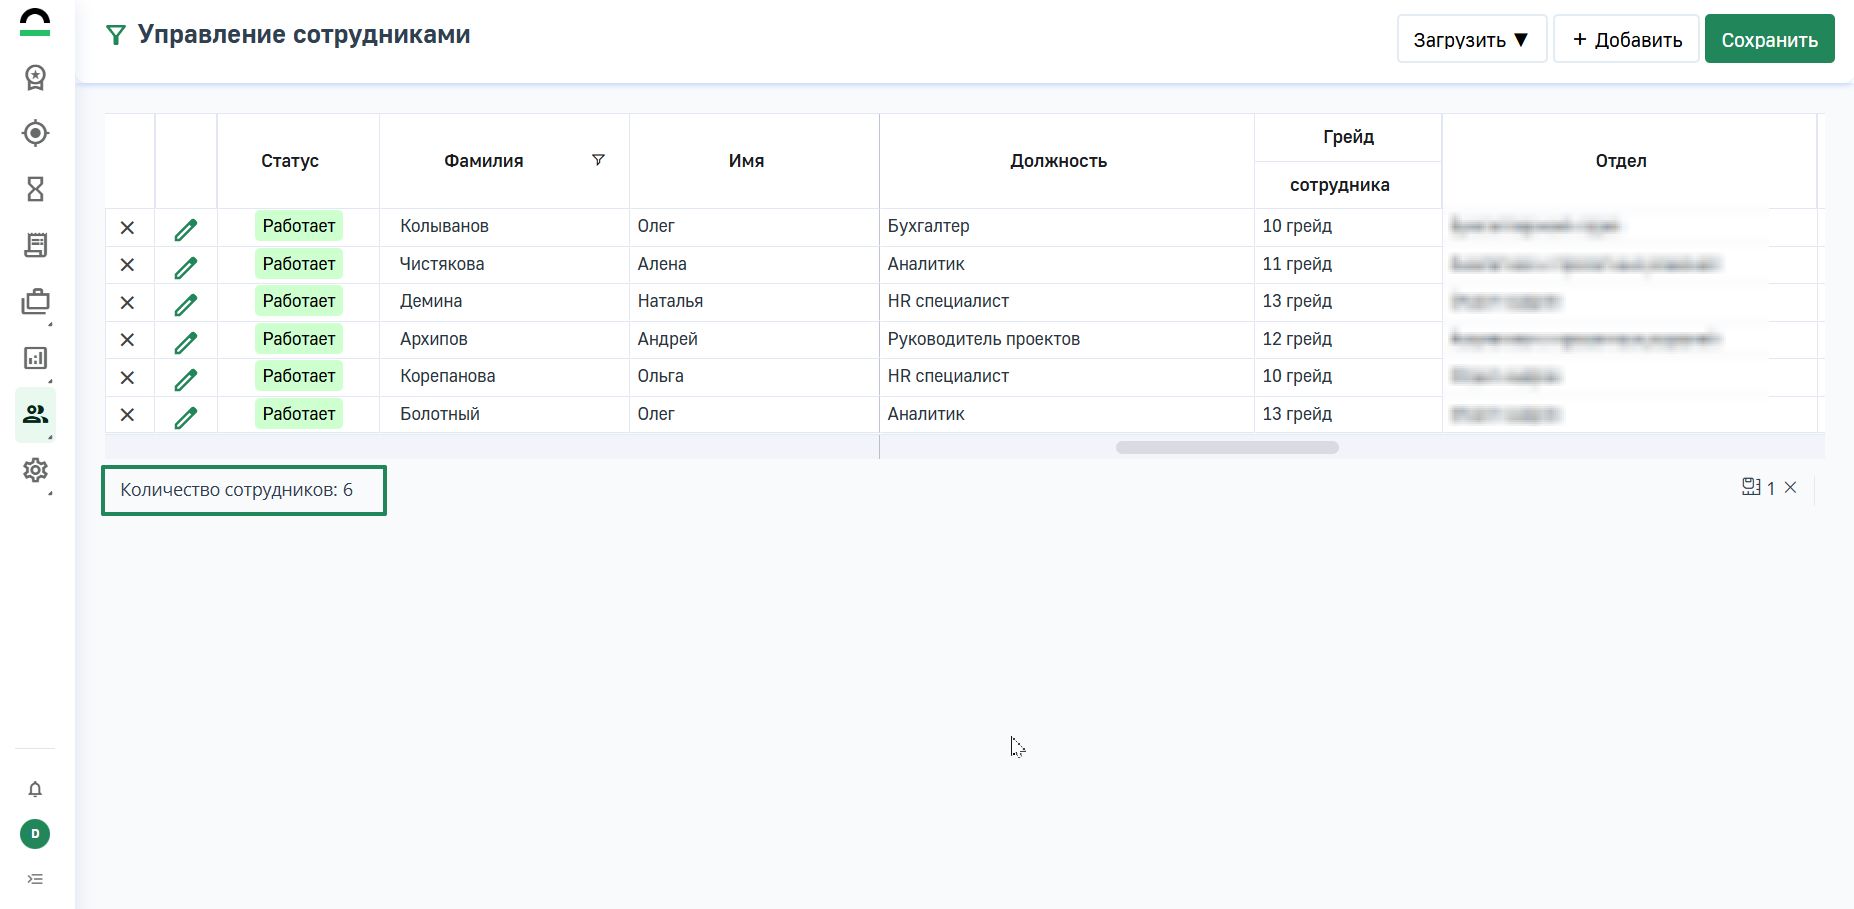Open filter on Фамилия column
Viewport: 1854px width, 909px height.
pos(598,160)
